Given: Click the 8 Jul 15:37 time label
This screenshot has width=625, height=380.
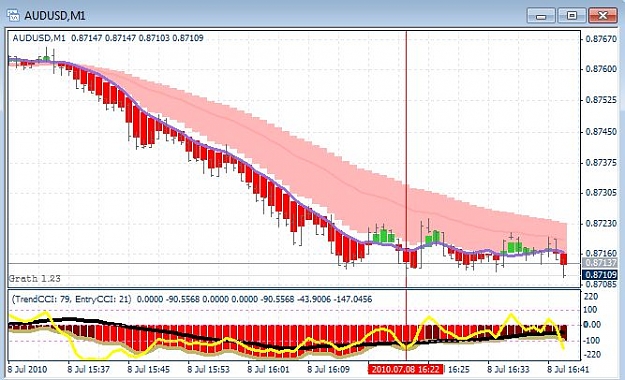Looking at the screenshot, I should click(x=88, y=370).
